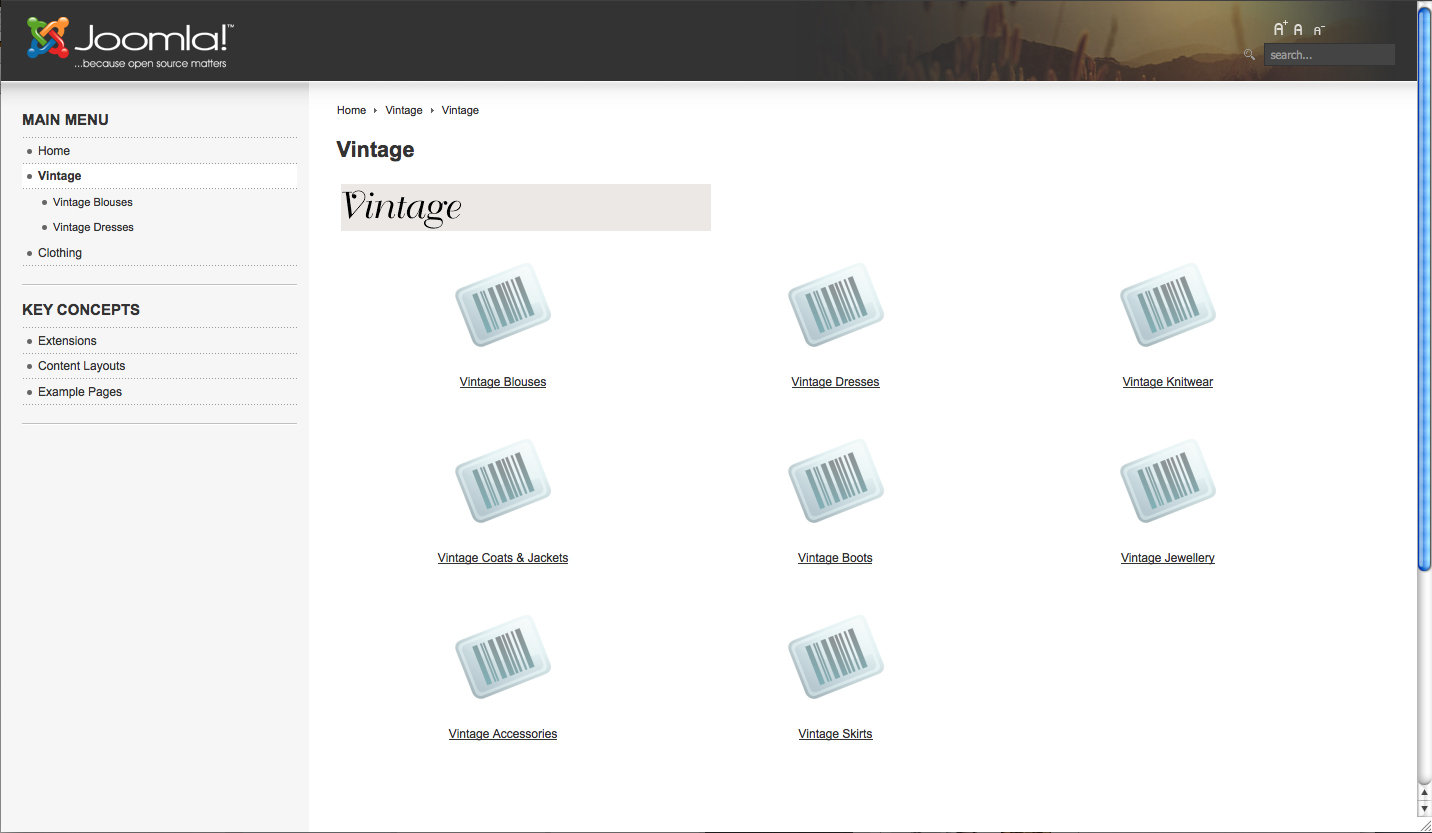
Task: Decrease font size with the A- icon
Action: tap(1318, 31)
